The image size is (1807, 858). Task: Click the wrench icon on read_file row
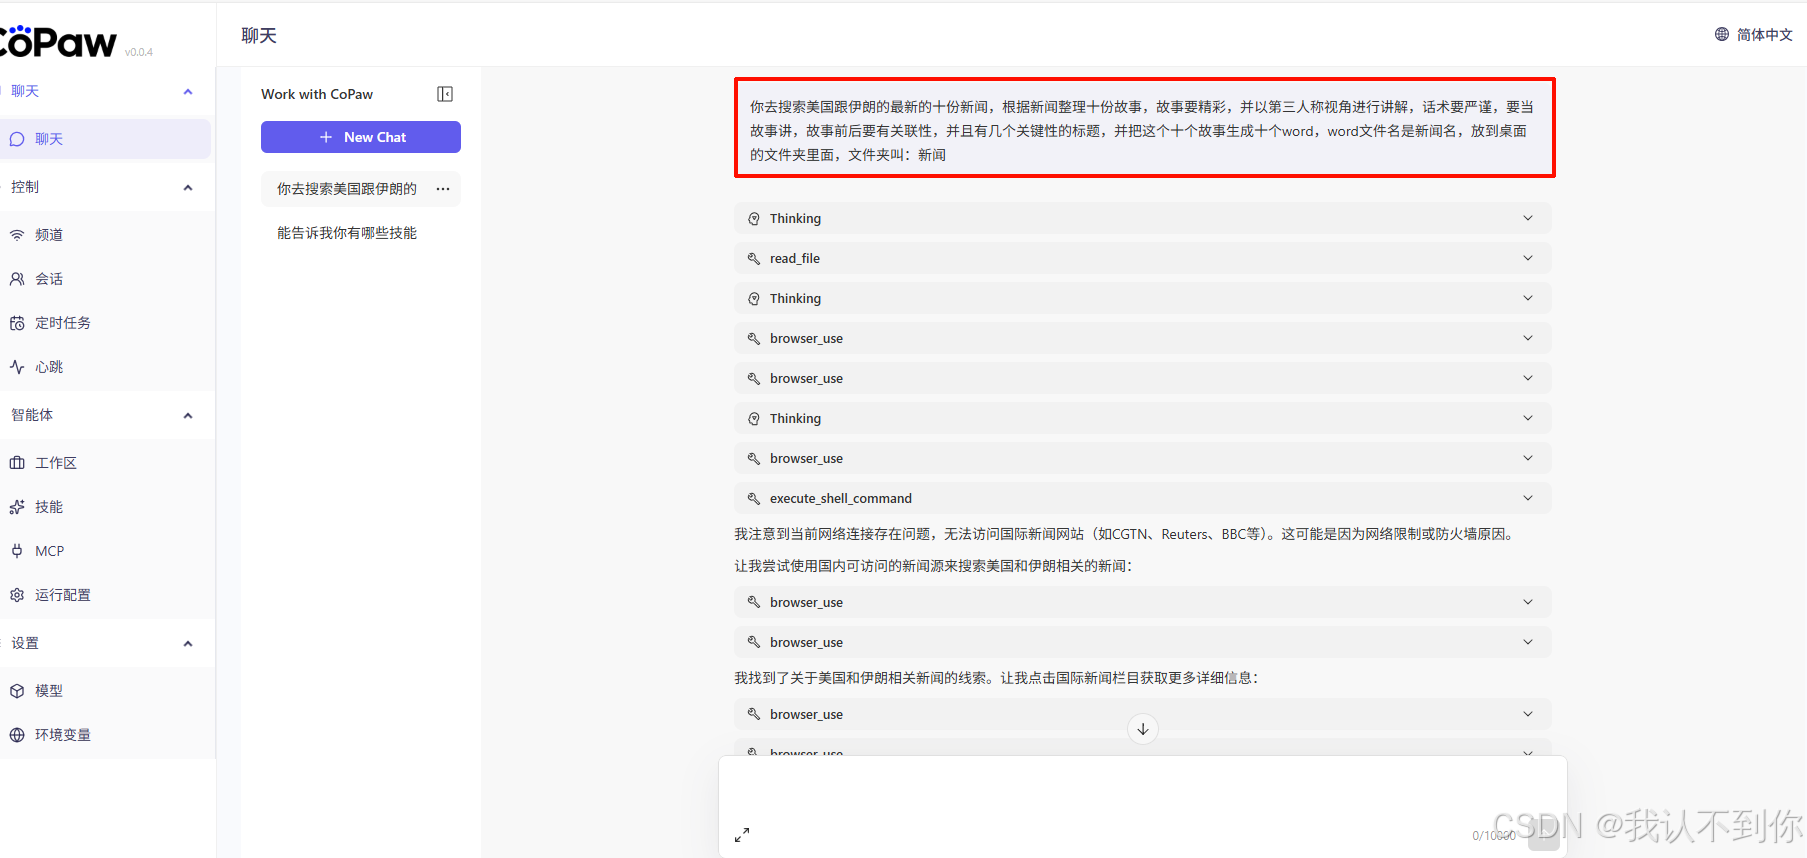(754, 258)
